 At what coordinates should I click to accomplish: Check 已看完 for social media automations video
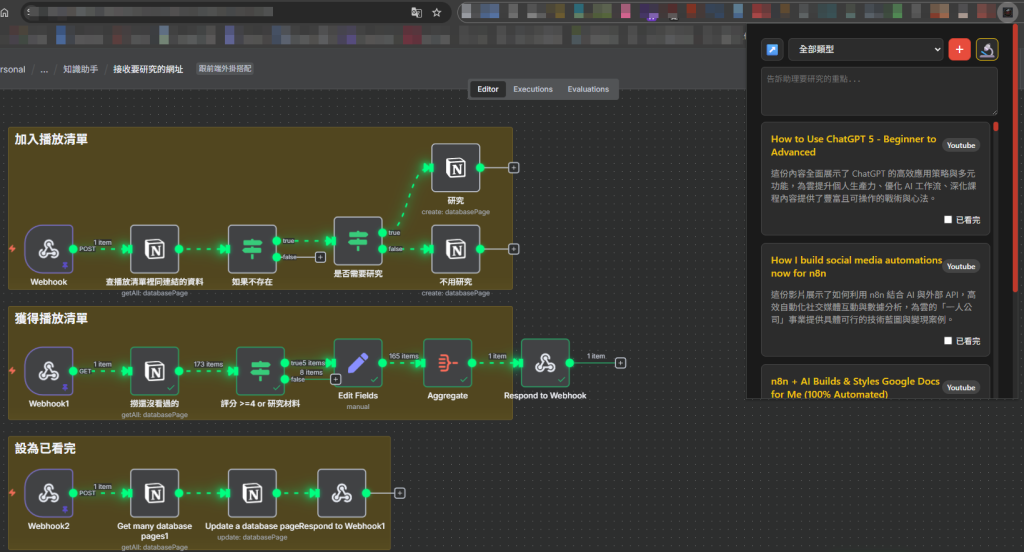click(x=948, y=341)
